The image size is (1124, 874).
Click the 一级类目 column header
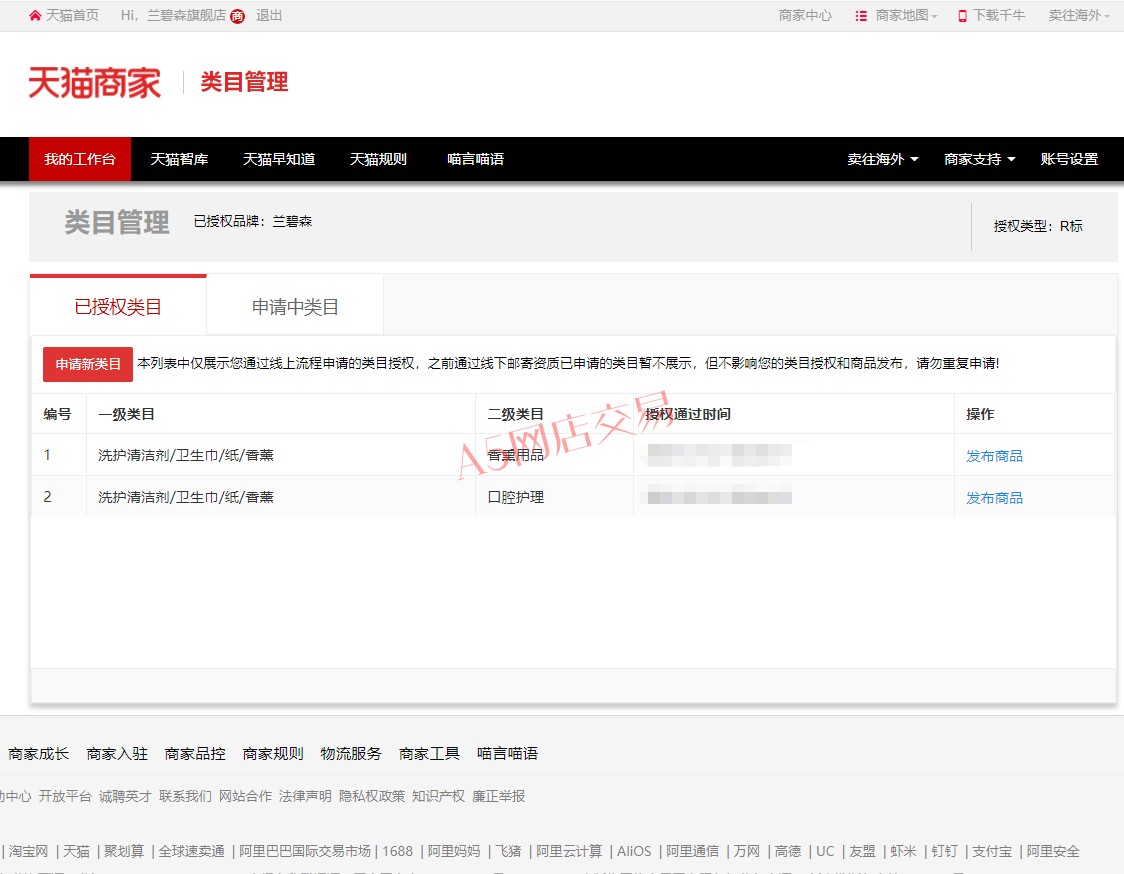pos(126,414)
